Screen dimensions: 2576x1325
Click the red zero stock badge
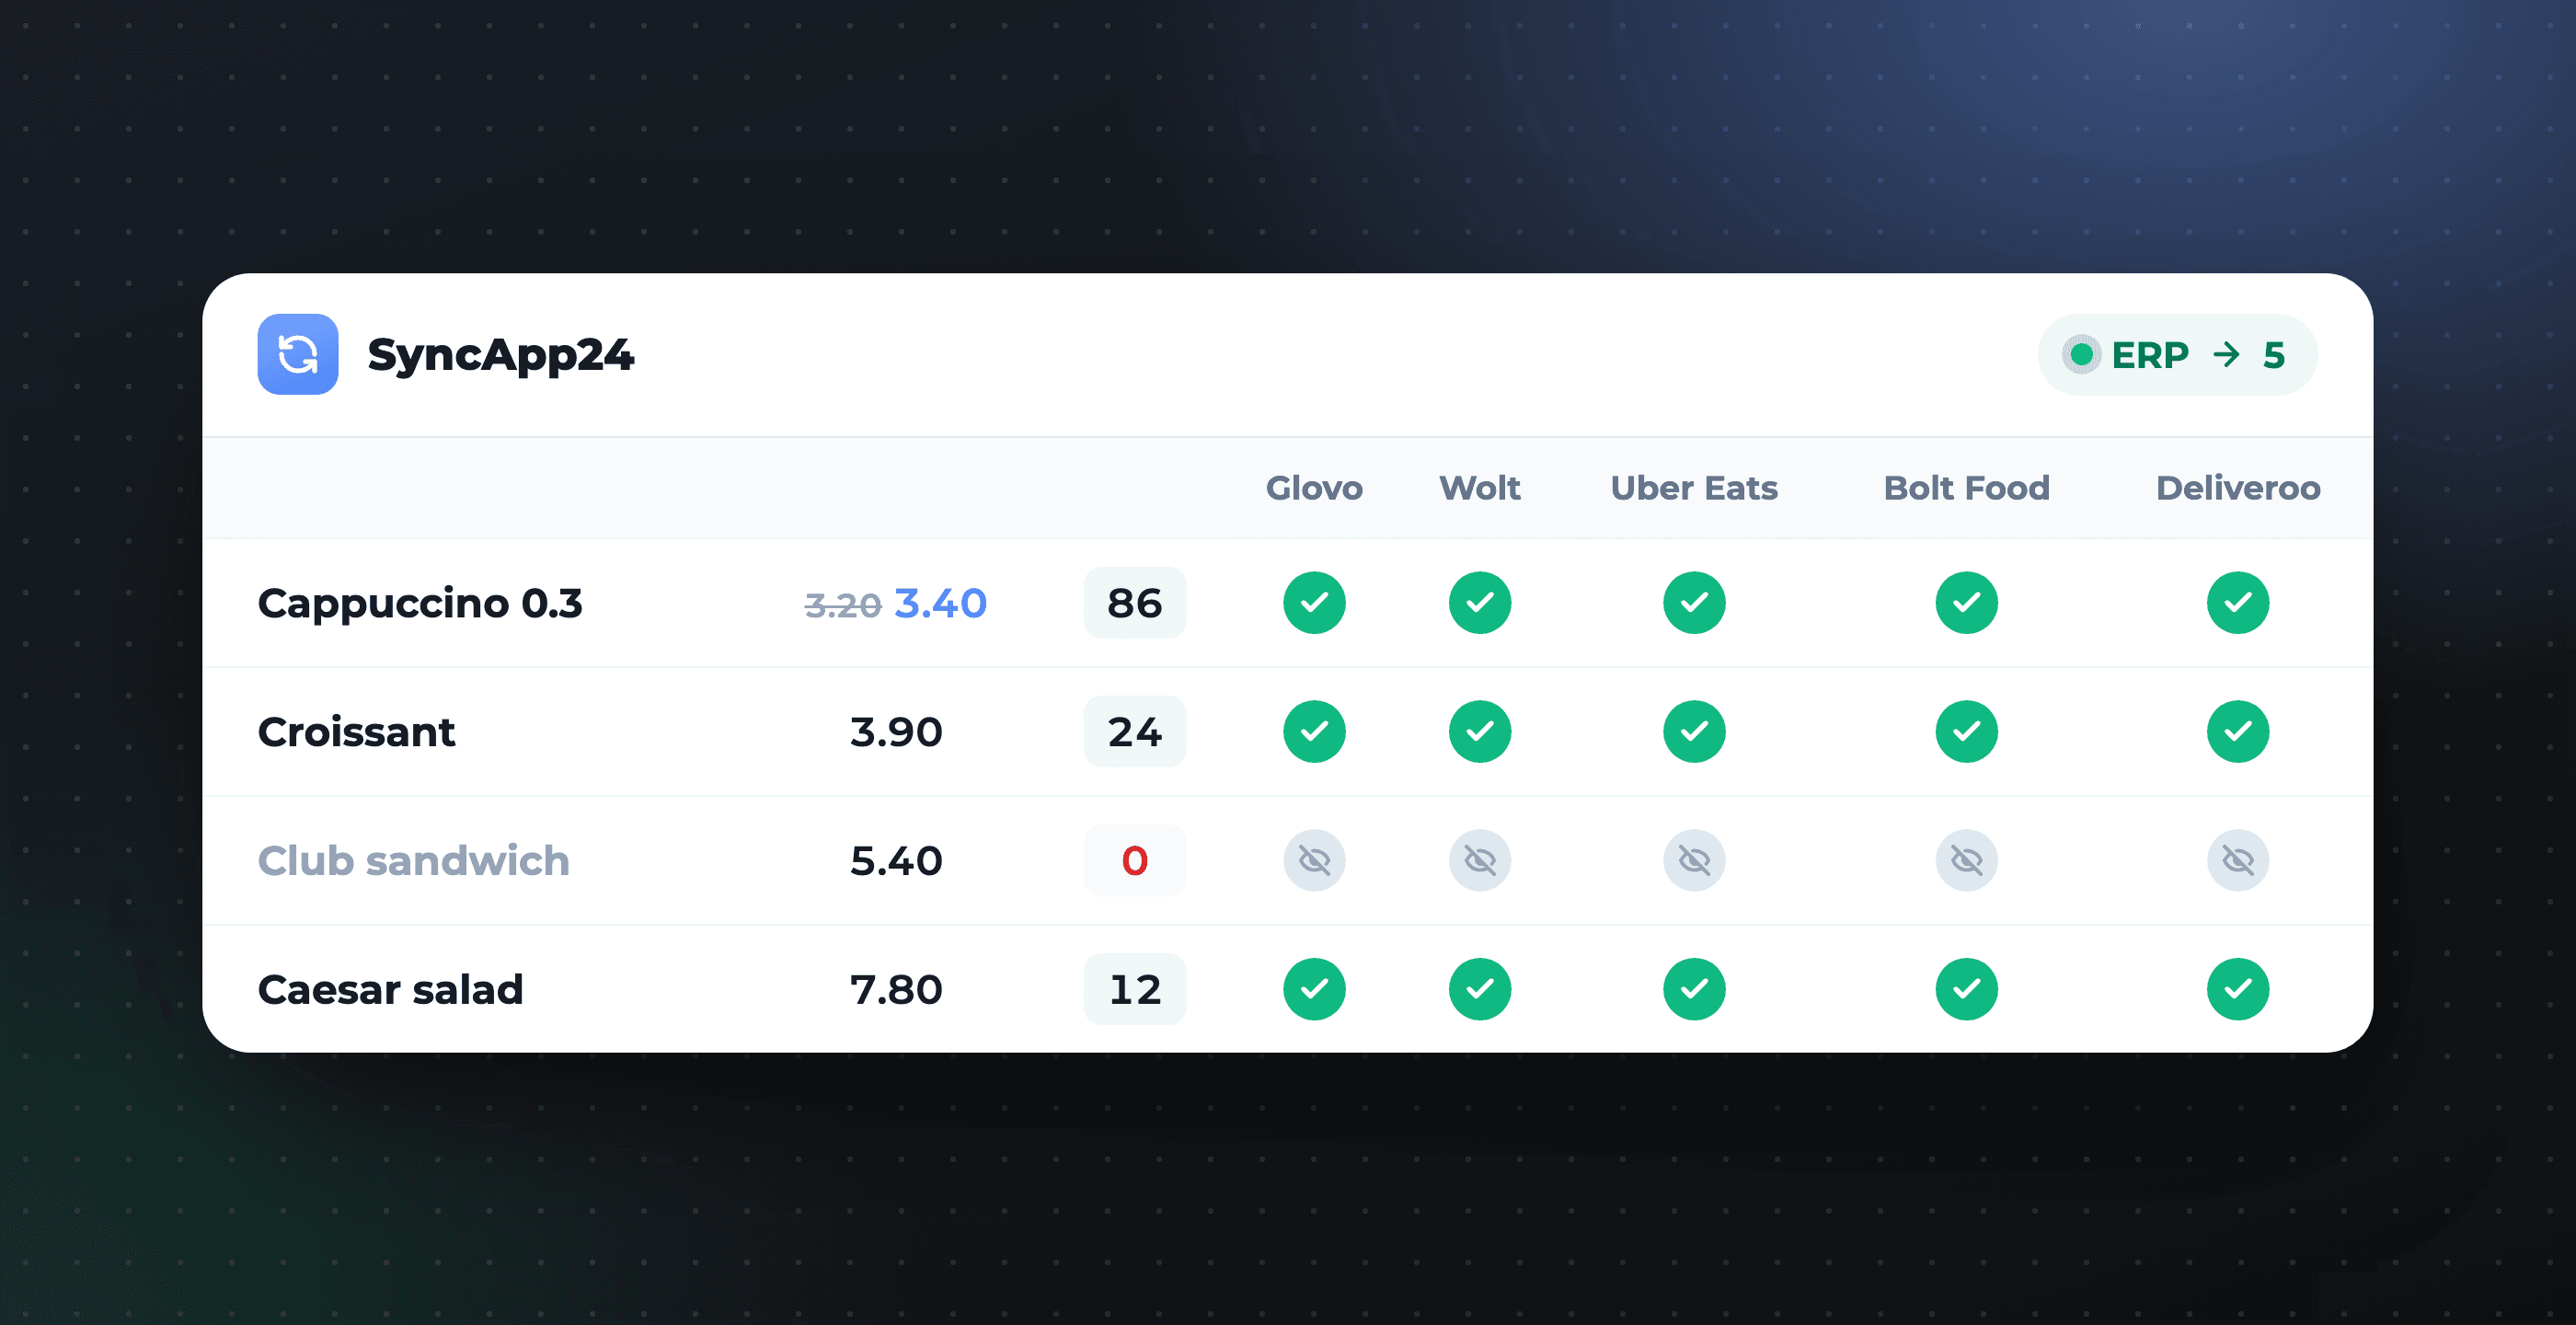point(1135,860)
